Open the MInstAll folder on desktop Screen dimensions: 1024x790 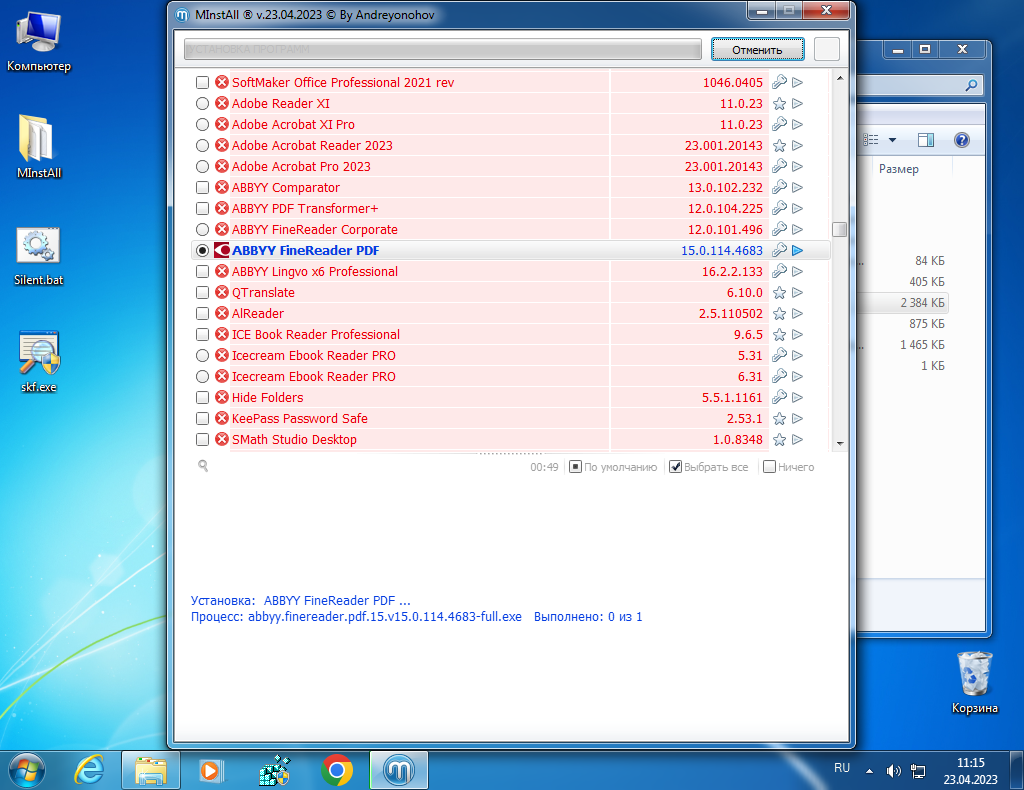point(39,146)
